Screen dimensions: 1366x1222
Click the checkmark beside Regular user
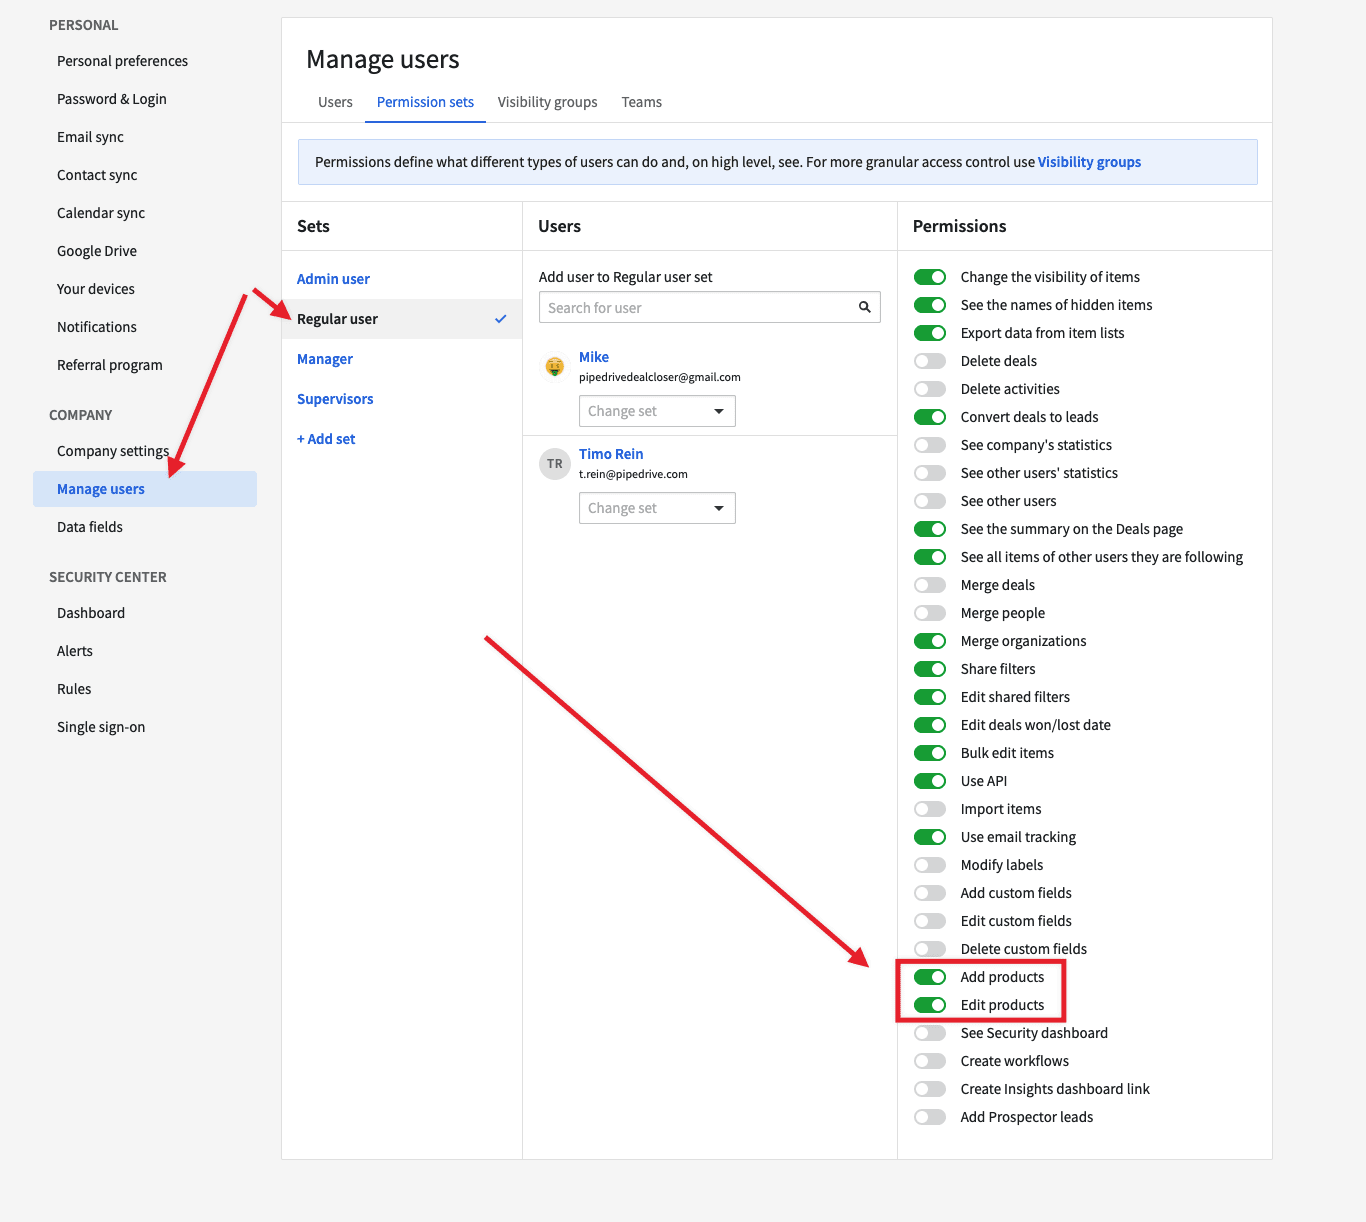tap(500, 319)
